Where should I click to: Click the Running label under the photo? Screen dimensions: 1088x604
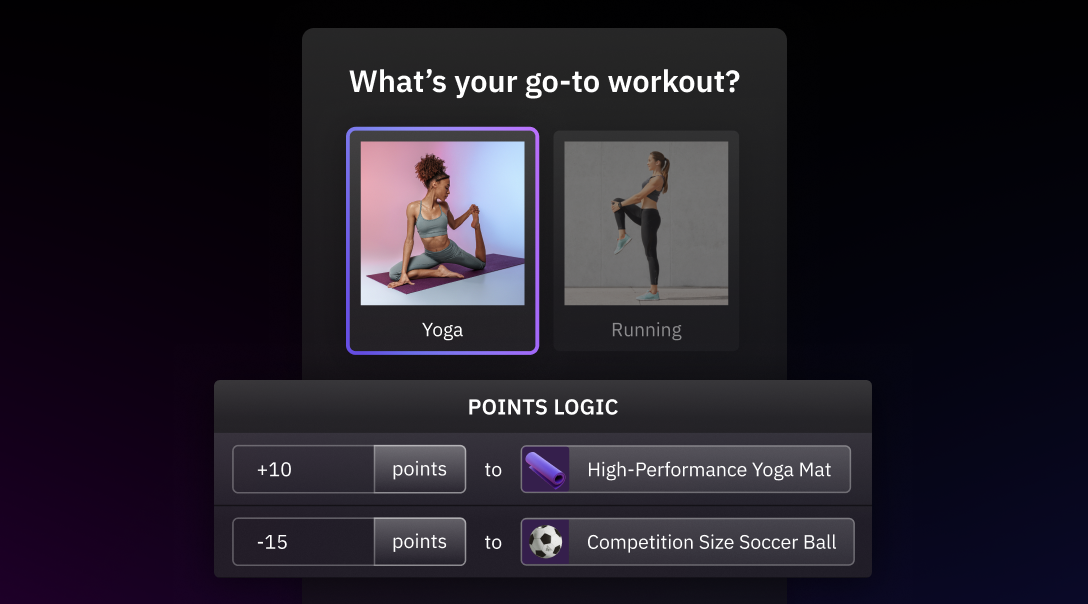coord(646,330)
